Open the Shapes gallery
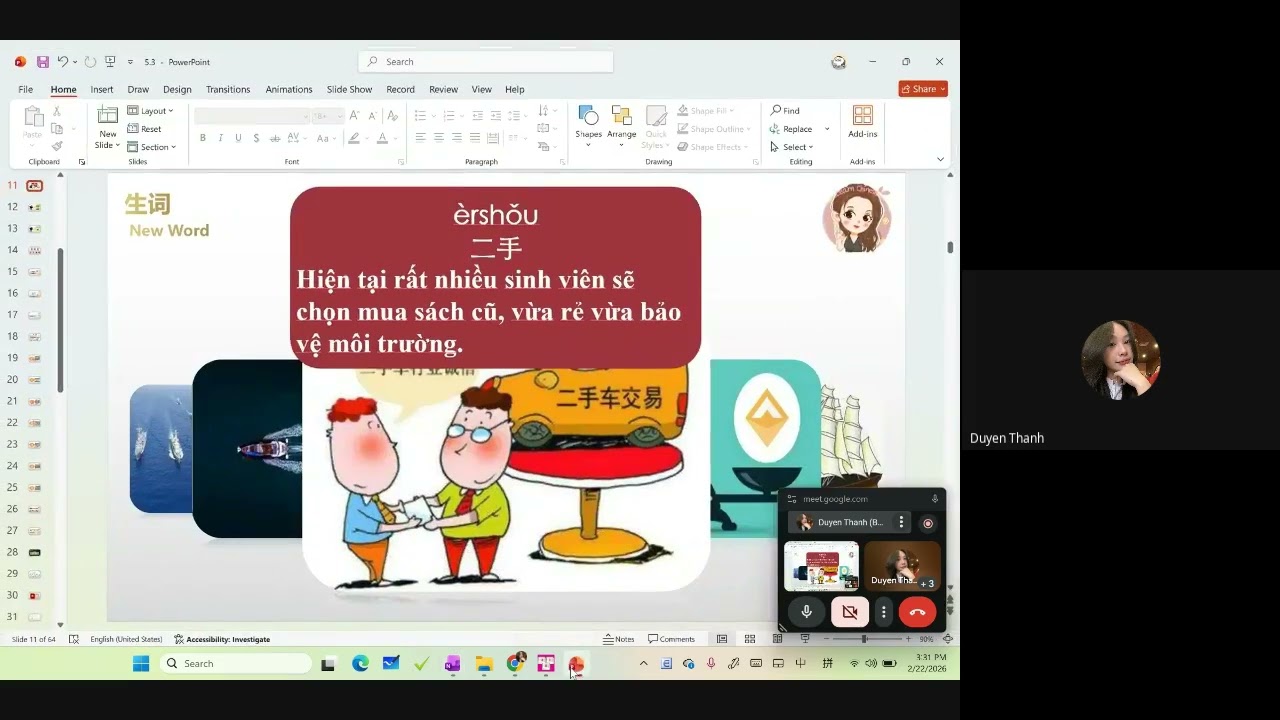Image resolution: width=1280 pixels, height=720 pixels. pyautogui.click(x=588, y=125)
